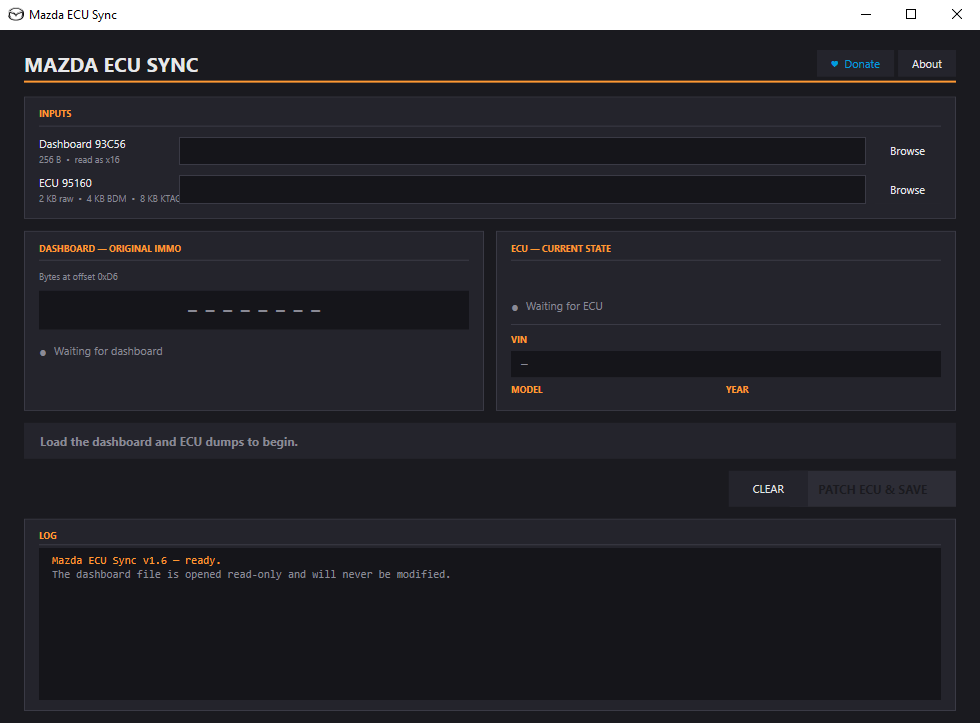Browse for the ECU 95160 file
The height and width of the screenshot is (723, 980).
[907, 190]
